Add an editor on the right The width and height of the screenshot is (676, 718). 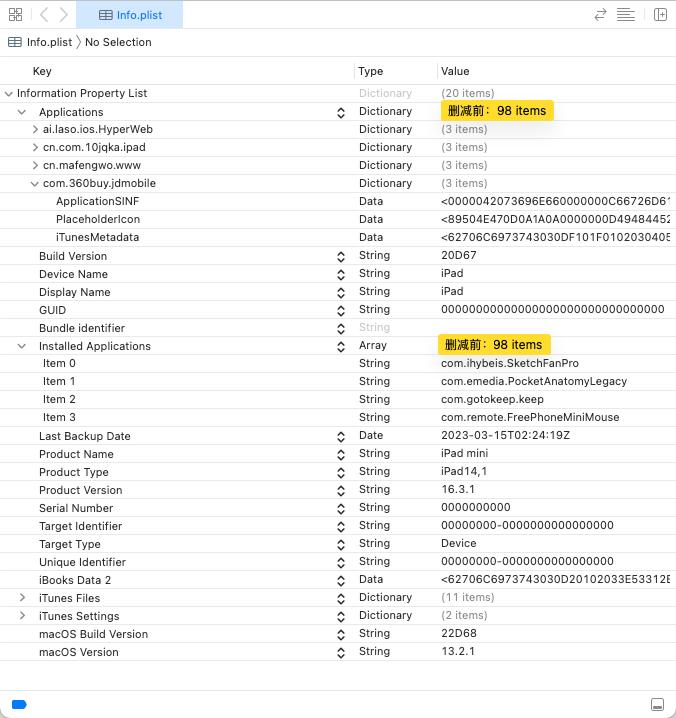click(660, 15)
